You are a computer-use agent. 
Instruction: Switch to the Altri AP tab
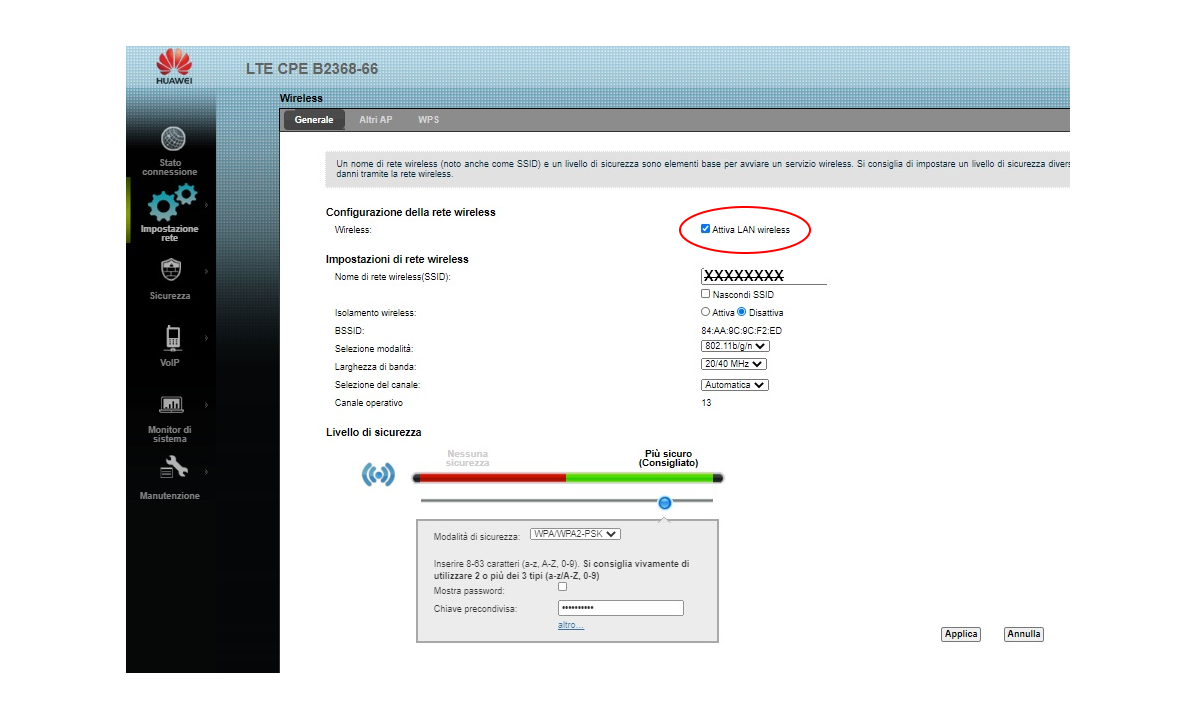[376, 120]
